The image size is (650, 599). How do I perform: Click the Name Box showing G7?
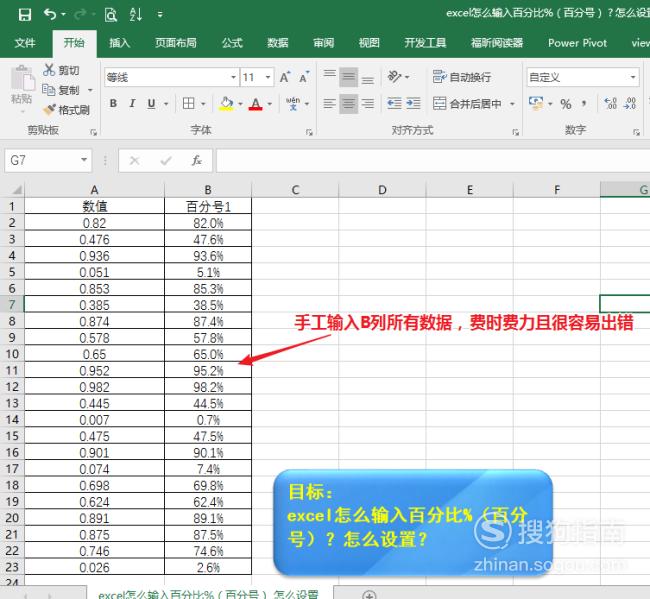[48, 160]
